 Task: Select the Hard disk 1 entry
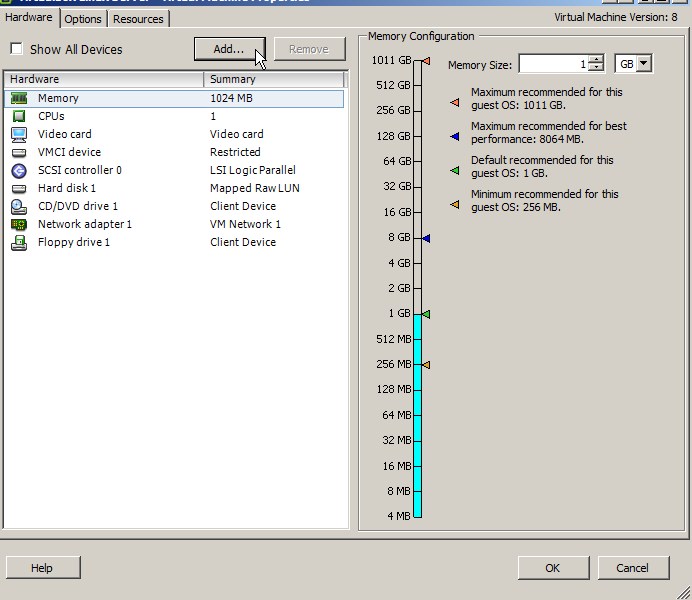tap(67, 188)
